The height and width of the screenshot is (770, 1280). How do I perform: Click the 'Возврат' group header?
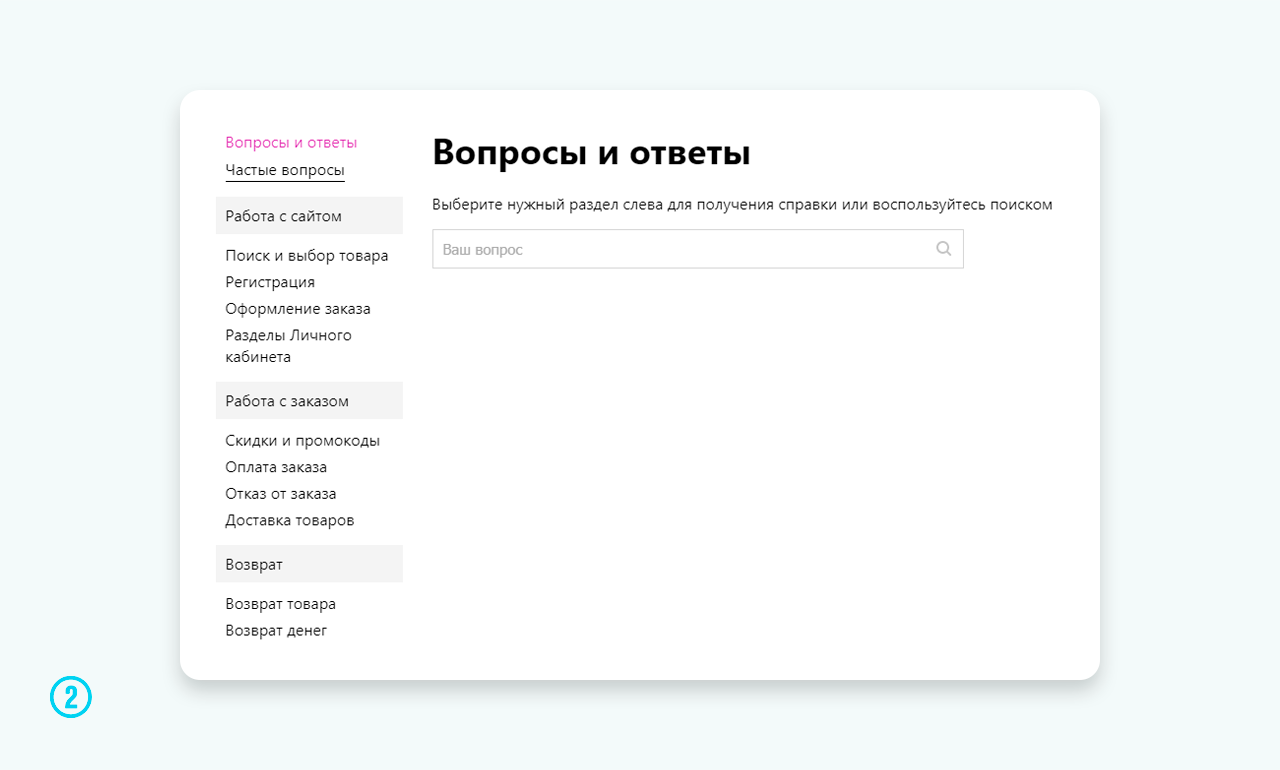[309, 564]
